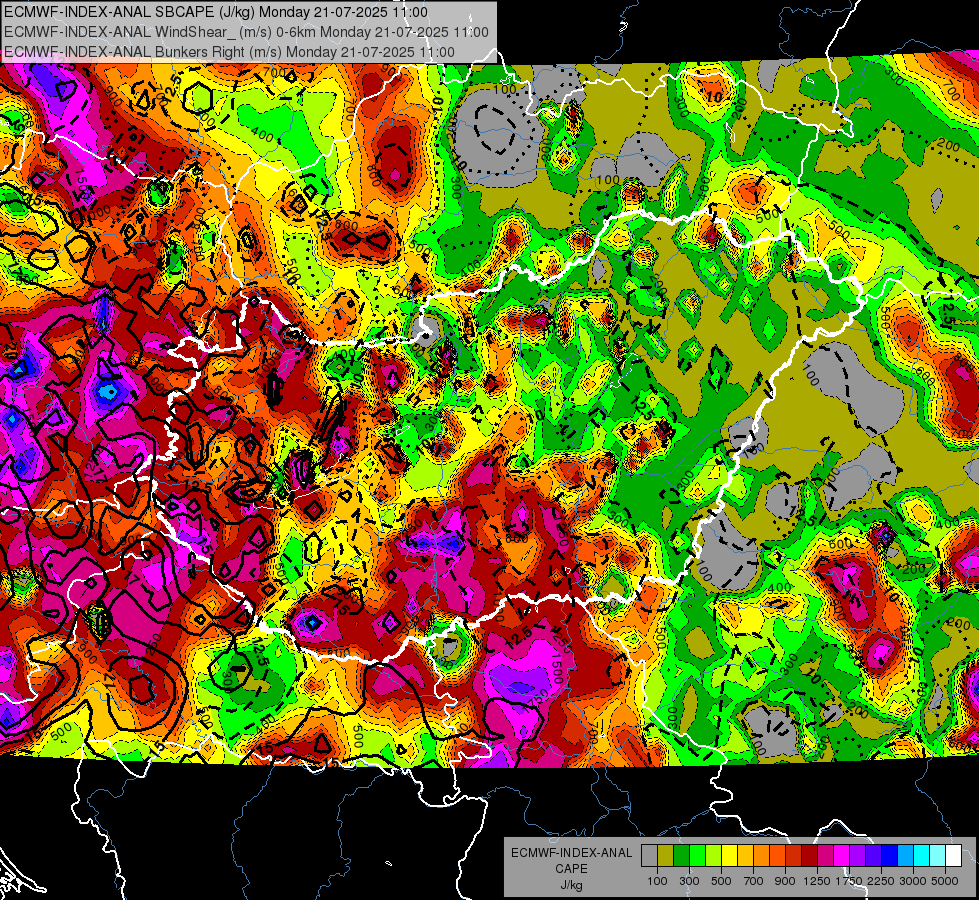The width and height of the screenshot is (979, 900).
Task: Pick the lime yellow-green legend swatch
Action: coord(713,856)
